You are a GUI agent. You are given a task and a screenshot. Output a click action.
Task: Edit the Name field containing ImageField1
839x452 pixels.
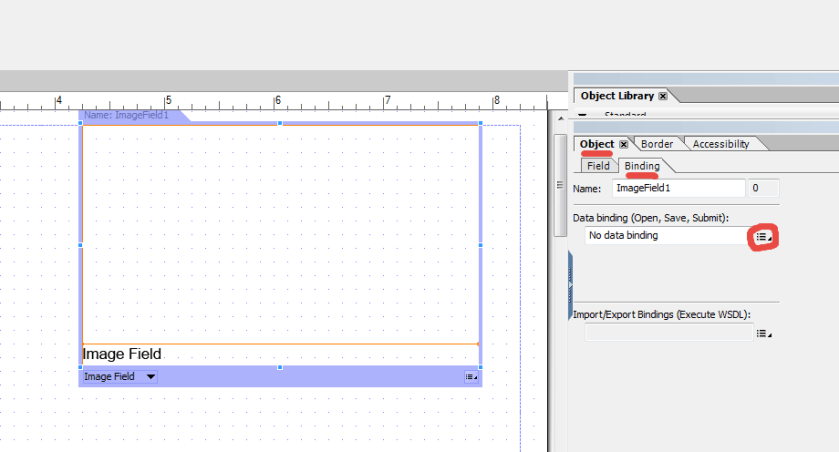678,188
